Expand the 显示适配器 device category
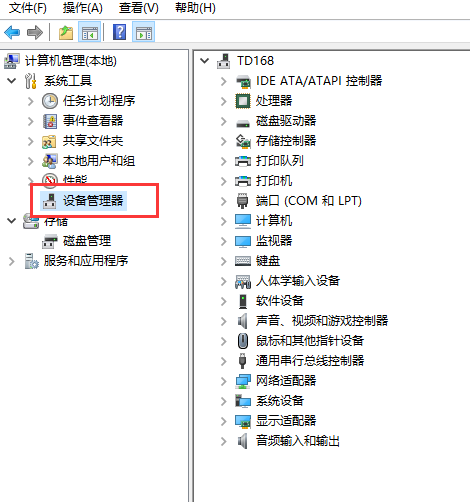Screen dimensions: 470x502 pos(224,421)
